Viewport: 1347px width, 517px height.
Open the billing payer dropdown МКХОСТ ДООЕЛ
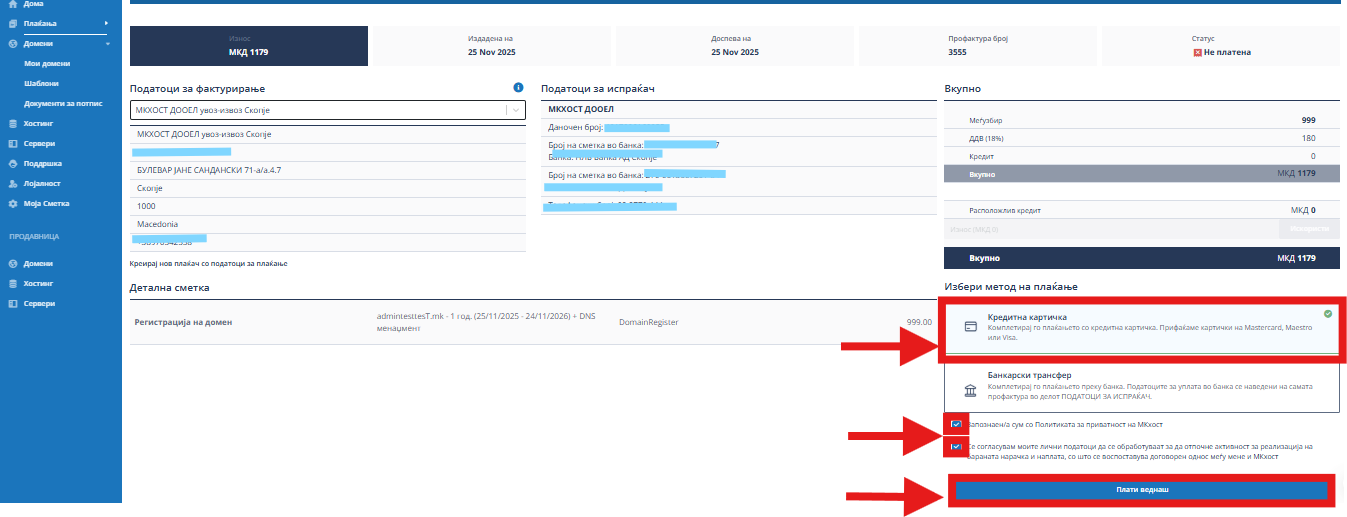(327, 110)
